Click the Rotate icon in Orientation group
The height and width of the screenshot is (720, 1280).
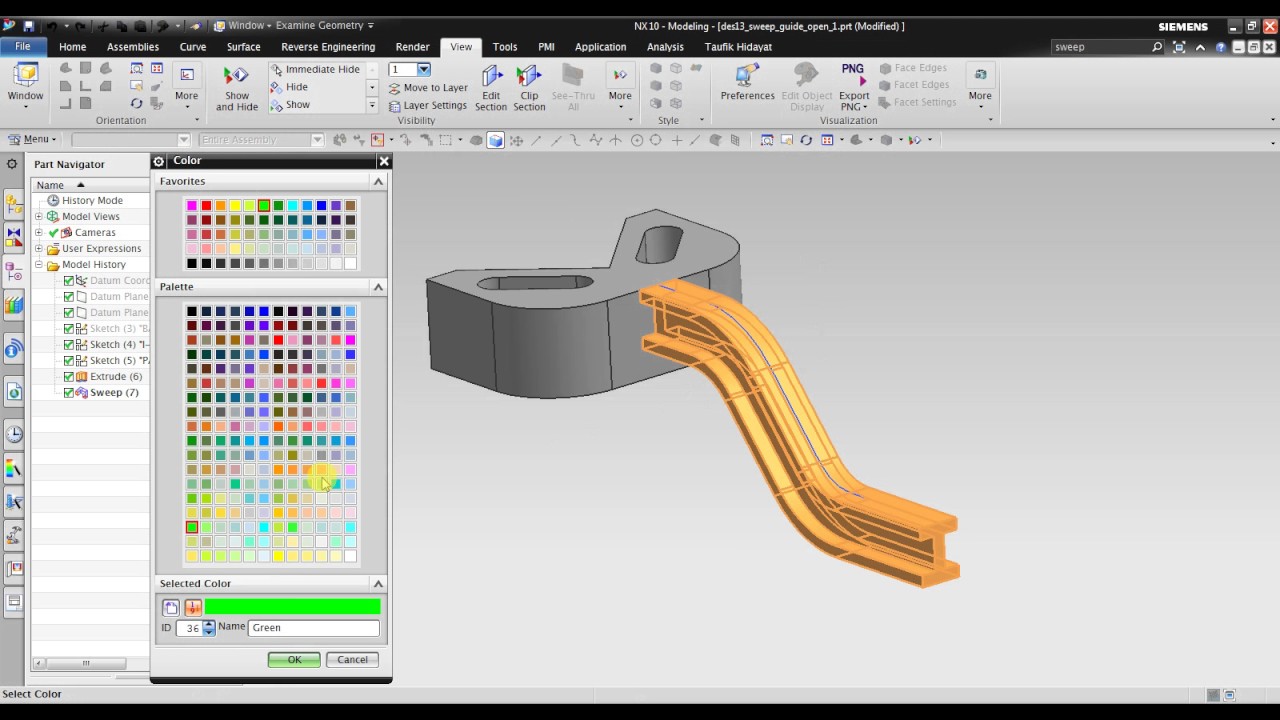pos(136,103)
